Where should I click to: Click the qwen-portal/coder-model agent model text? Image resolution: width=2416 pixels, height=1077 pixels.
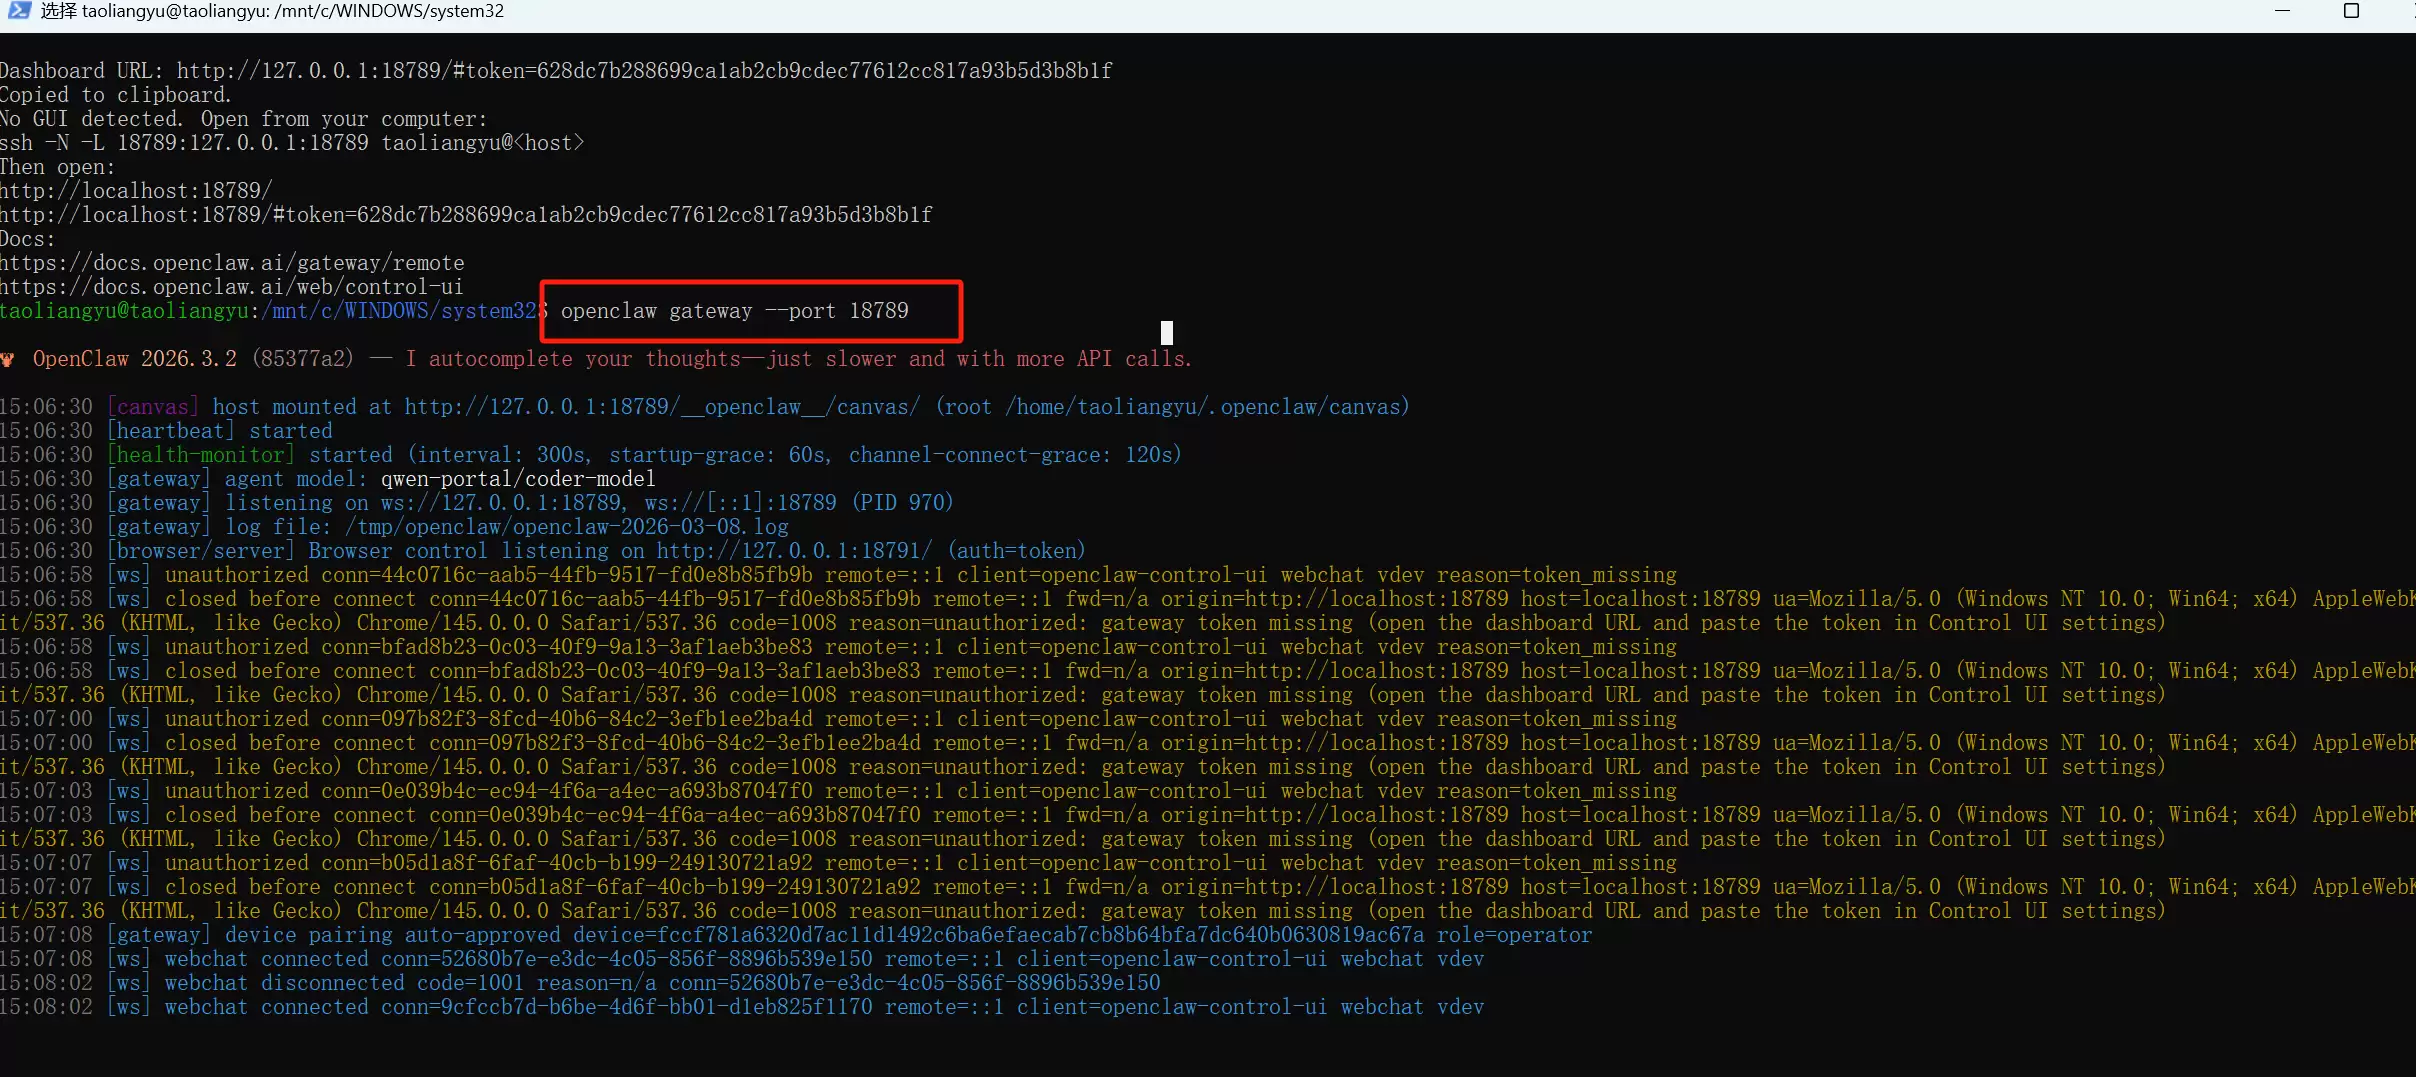click(x=518, y=479)
